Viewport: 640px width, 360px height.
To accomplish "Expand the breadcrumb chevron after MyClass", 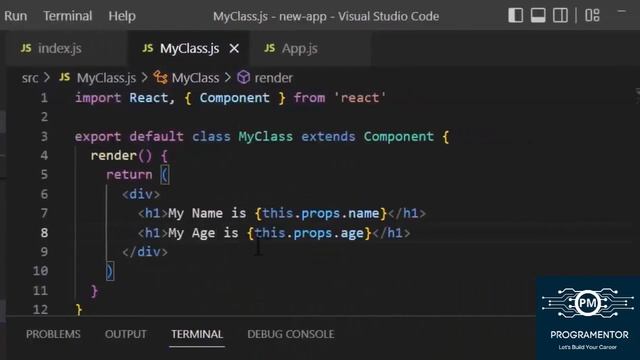I will (x=228, y=77).
